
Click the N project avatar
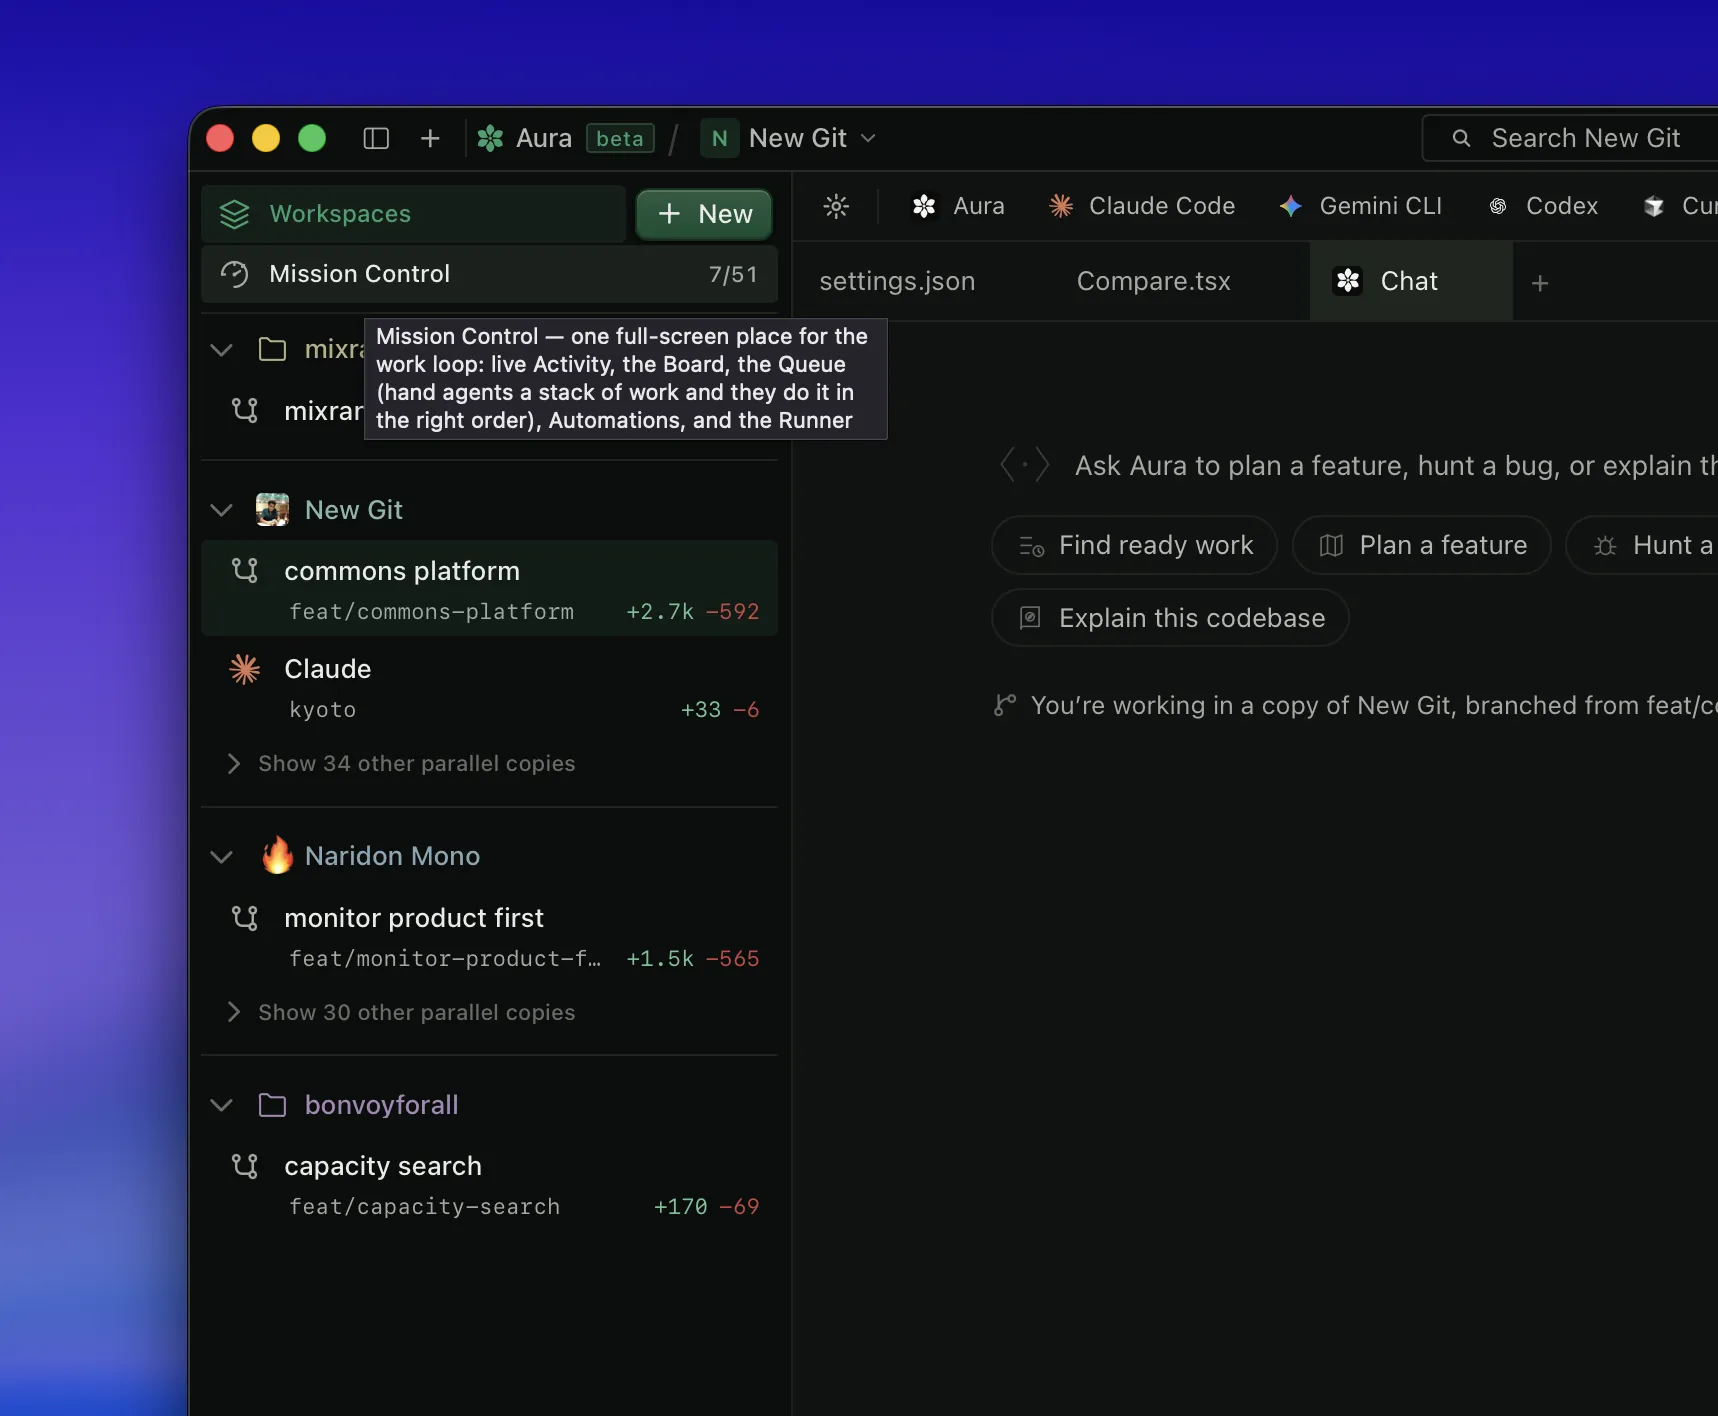720,138
